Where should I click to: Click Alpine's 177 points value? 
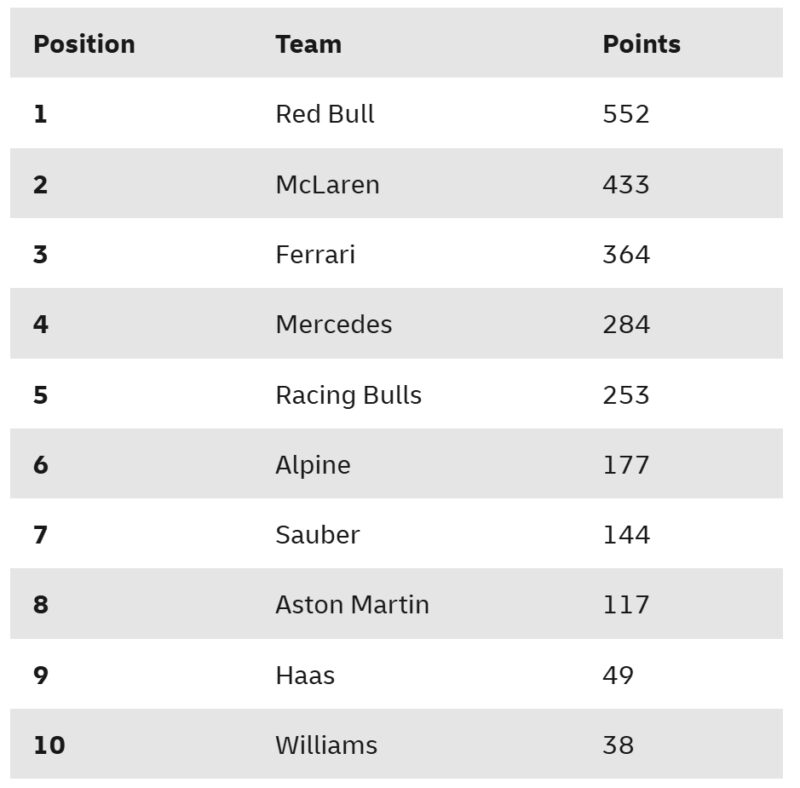(x=626, y=465)
